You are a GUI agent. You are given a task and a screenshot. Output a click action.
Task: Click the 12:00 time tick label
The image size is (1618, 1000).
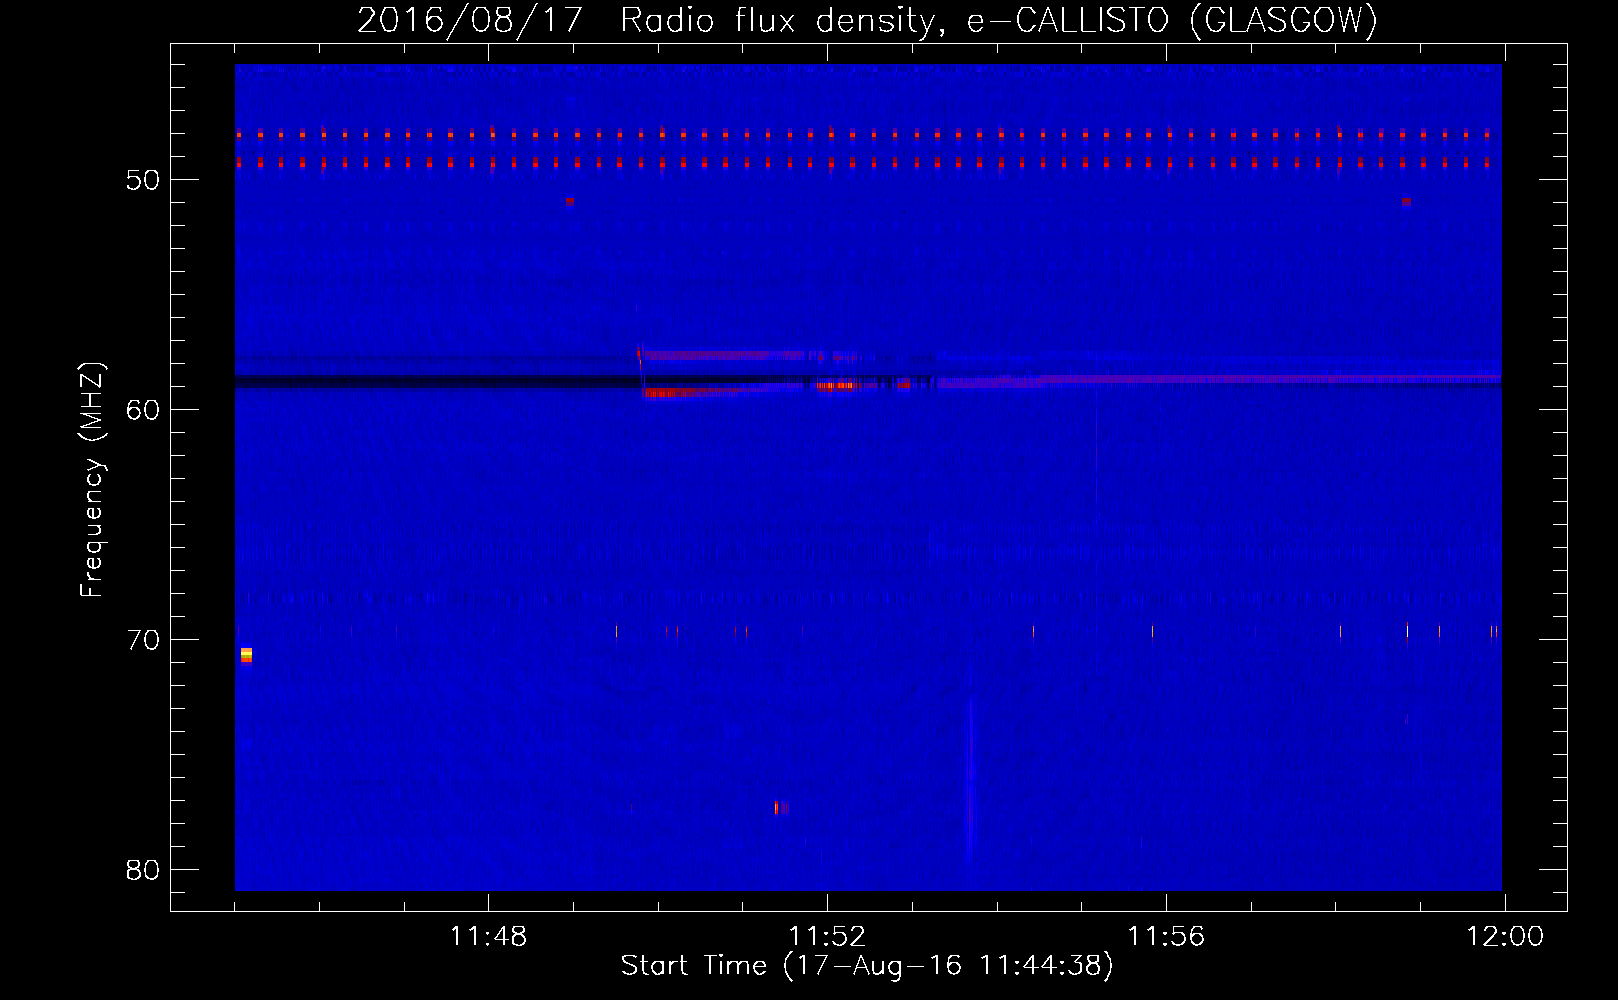[1505, 937]
